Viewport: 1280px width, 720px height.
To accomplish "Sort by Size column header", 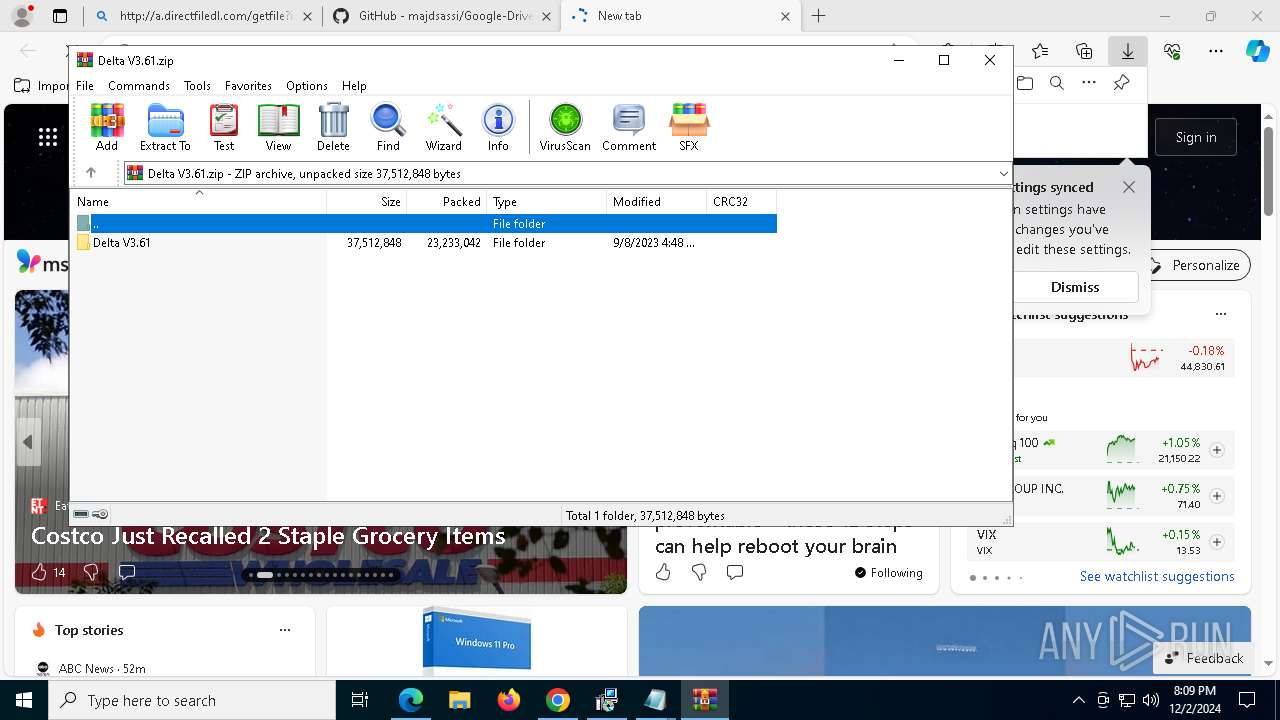I will coord(367,202).
